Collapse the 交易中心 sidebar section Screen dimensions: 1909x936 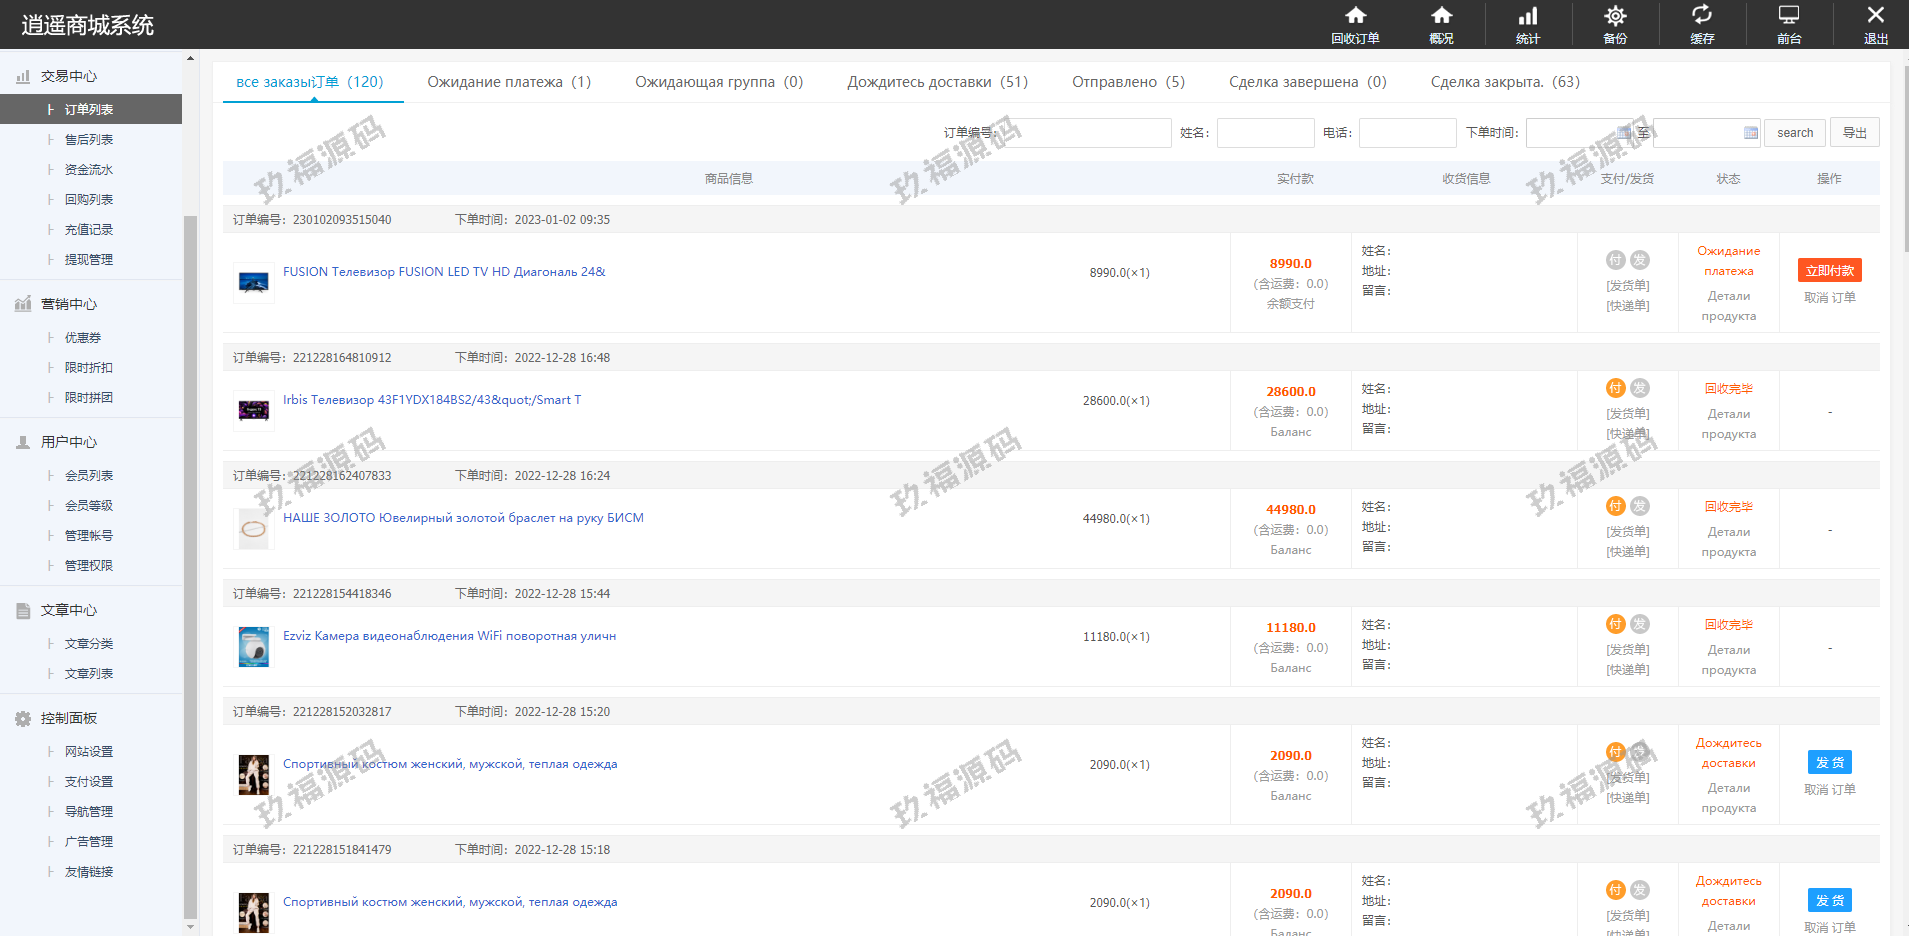pos(68,76)
